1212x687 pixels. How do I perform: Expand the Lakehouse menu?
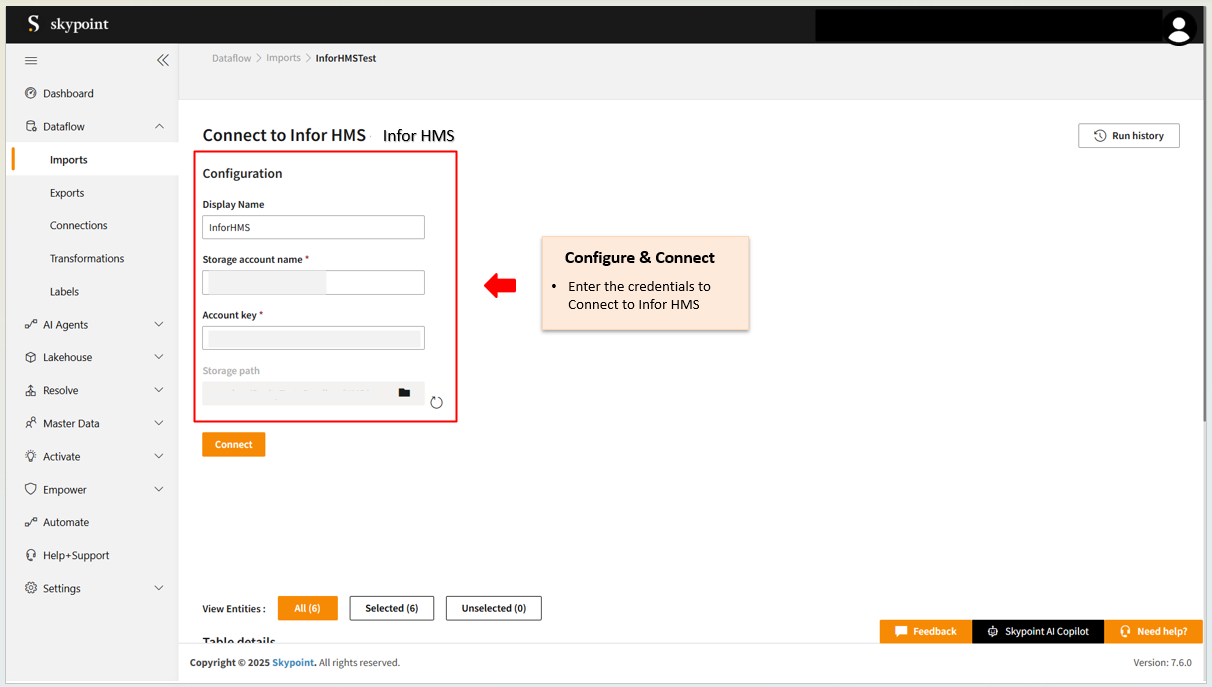159,358
